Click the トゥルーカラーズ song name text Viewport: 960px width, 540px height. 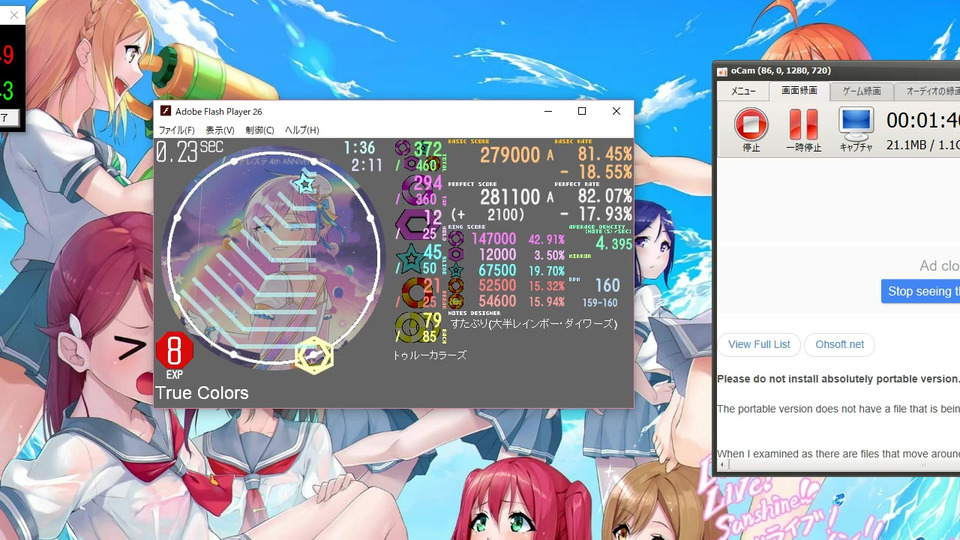[429, 355]
